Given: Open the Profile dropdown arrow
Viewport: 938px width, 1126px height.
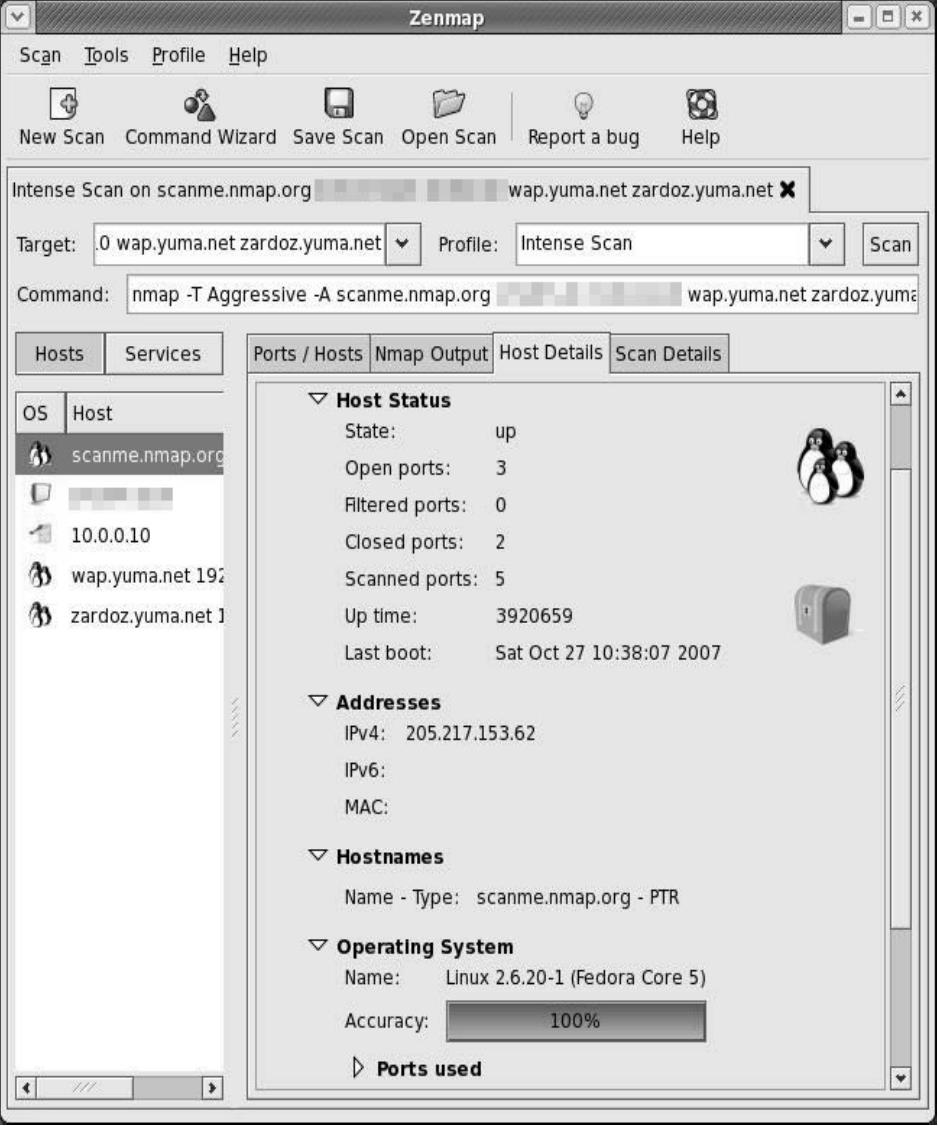Looking at the screenshot, I should click(826, 244).
